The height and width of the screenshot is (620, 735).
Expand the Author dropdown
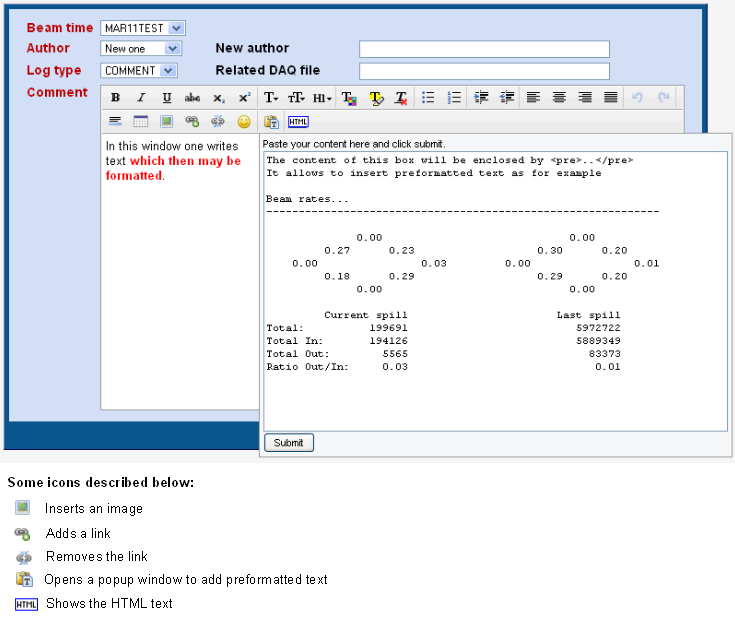[x=141, y=48]
